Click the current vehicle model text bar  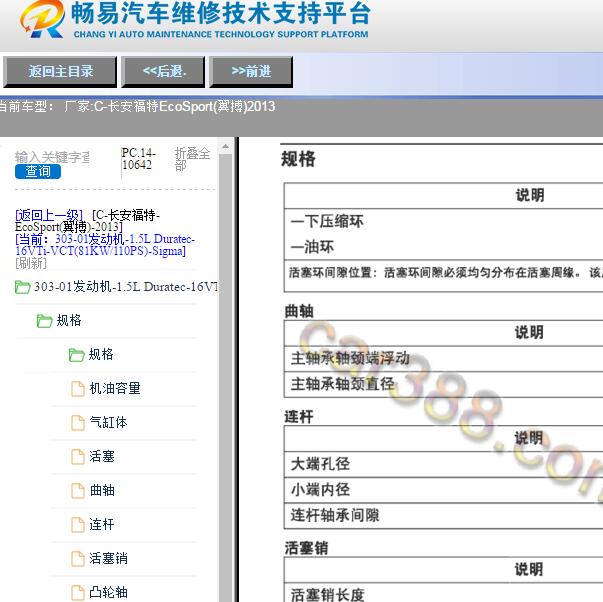click(x=138, y=106)
